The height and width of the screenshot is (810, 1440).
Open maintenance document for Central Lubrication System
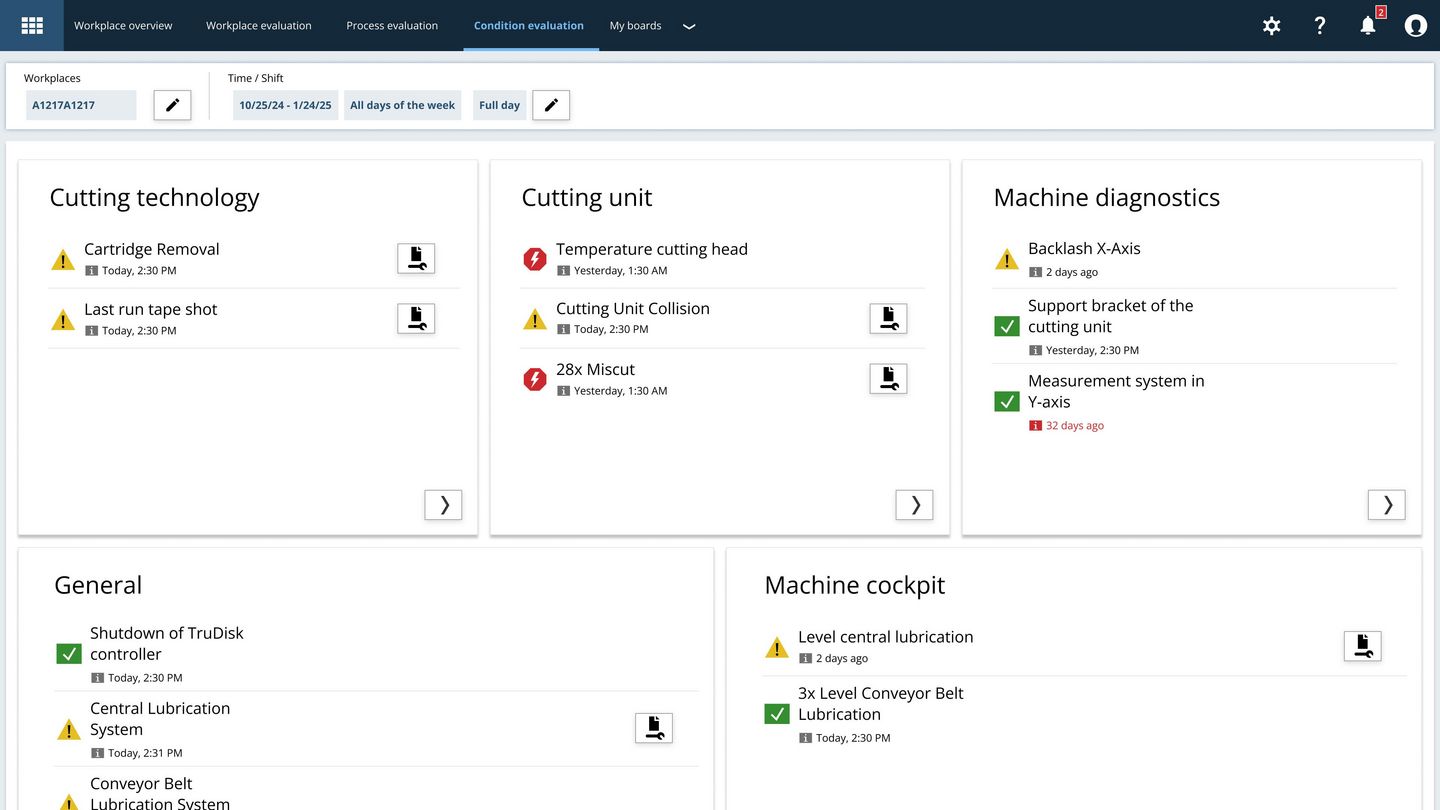pyautogui.click(x=654, y=728)
